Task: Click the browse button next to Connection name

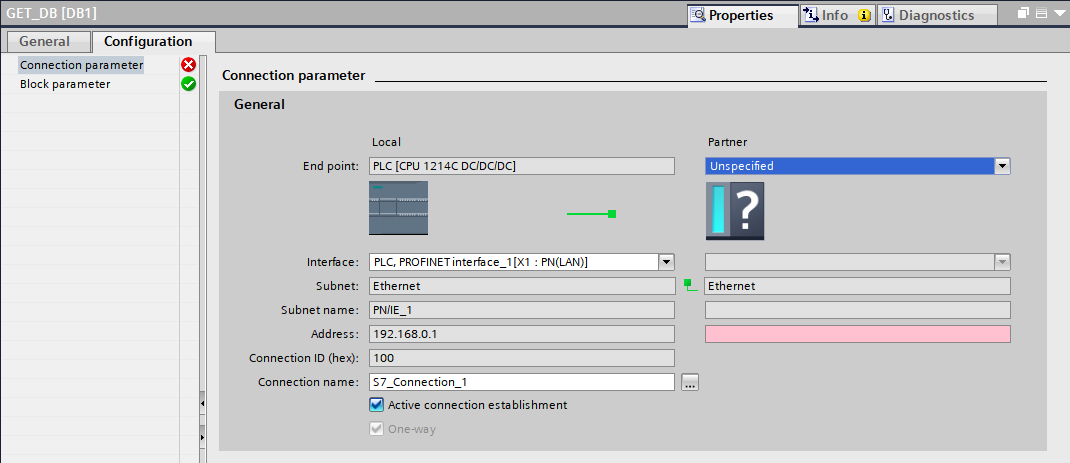Action: pos(690,382)
